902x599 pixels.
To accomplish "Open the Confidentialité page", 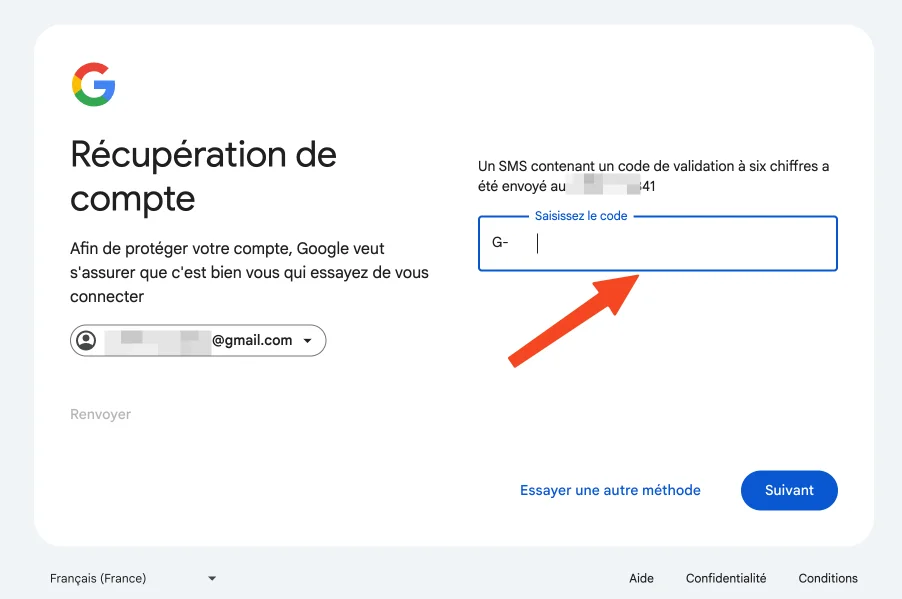I will pos(726,578).
